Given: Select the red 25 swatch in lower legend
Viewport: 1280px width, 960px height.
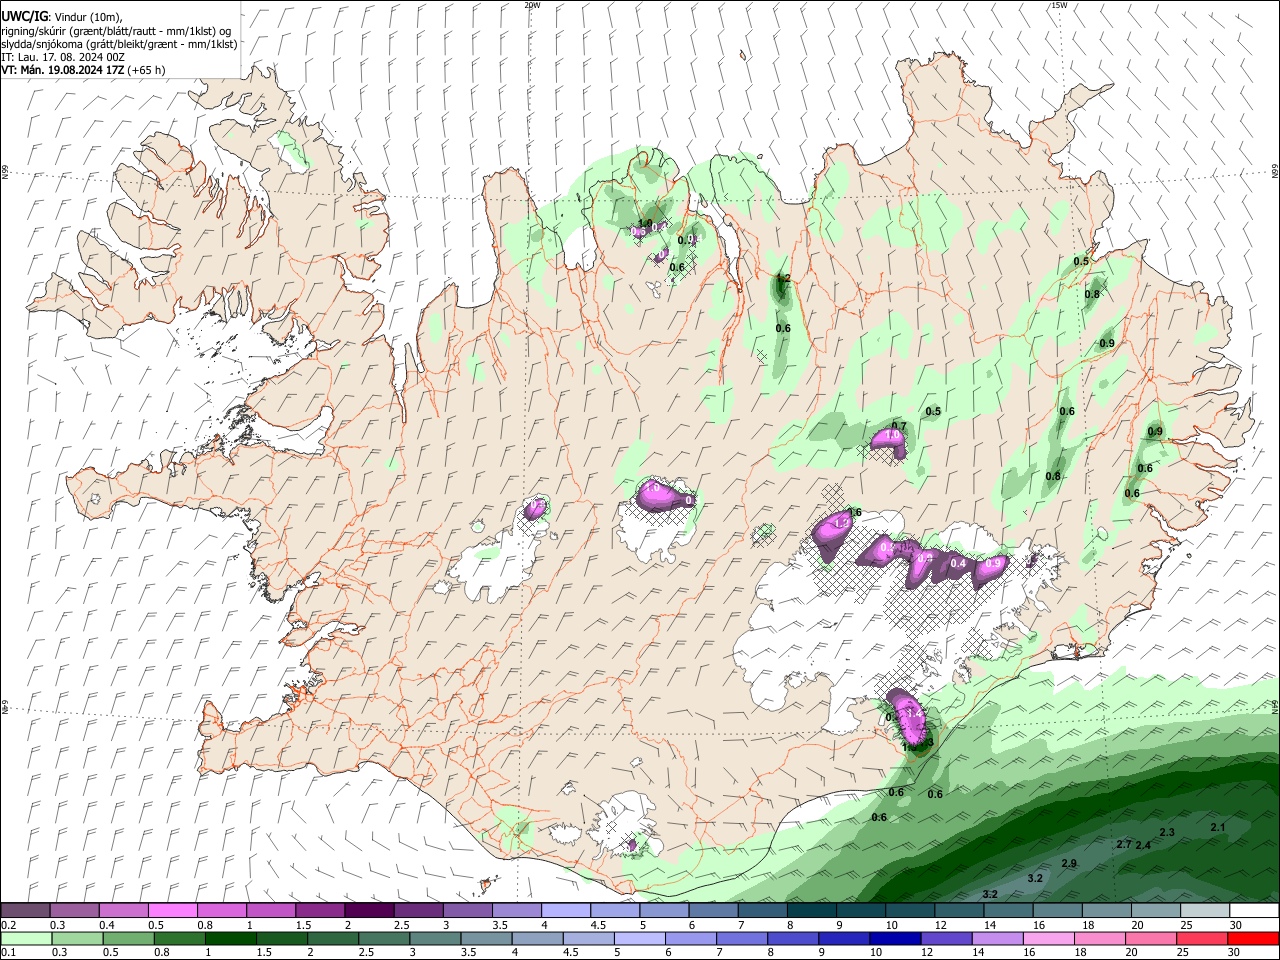Looking at the screenshot, I should coord(1203,938).
